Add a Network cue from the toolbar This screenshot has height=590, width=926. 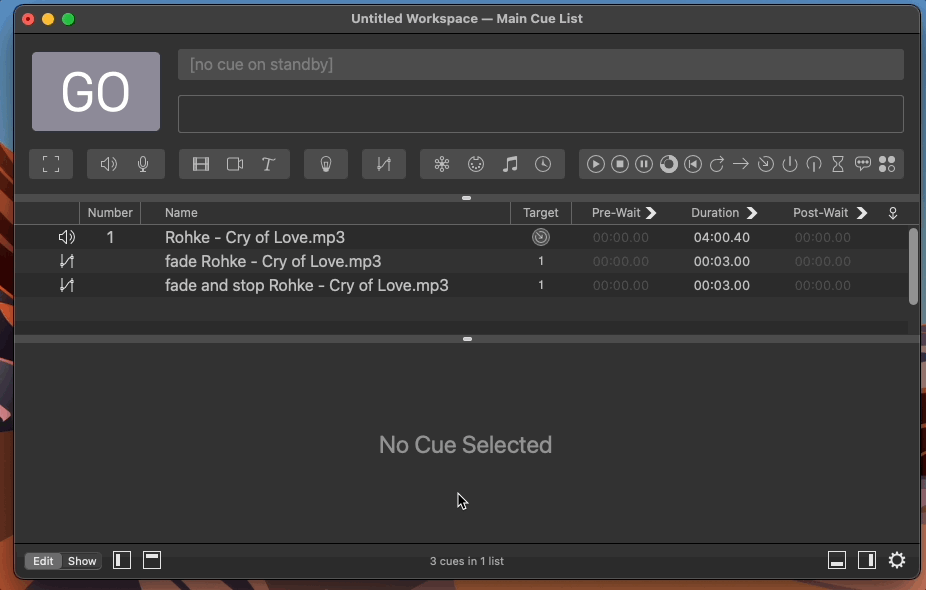(442, 164)
